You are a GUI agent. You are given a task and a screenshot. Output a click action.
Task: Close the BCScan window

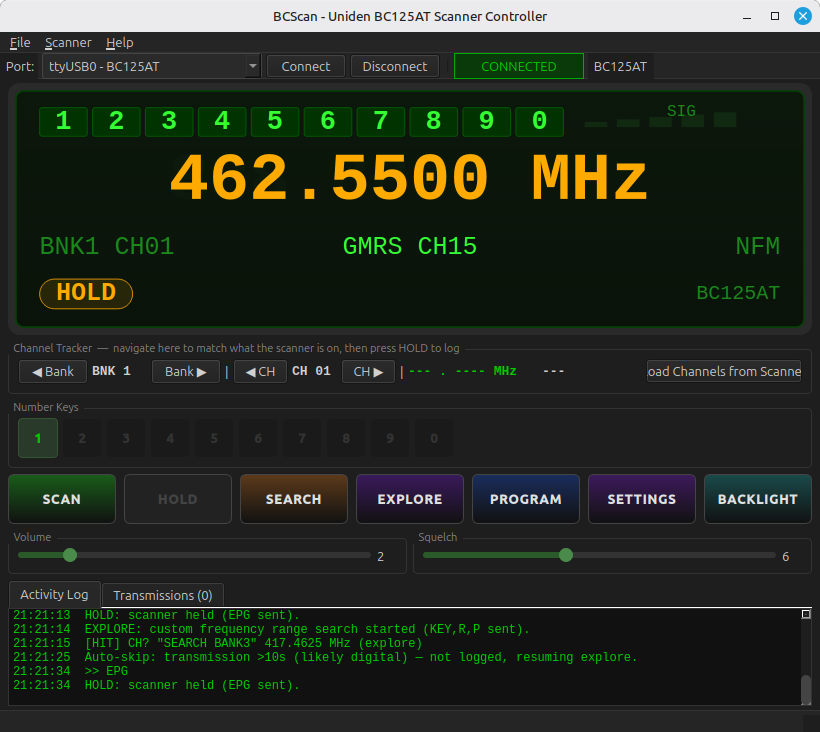click(x=803, y=16)
